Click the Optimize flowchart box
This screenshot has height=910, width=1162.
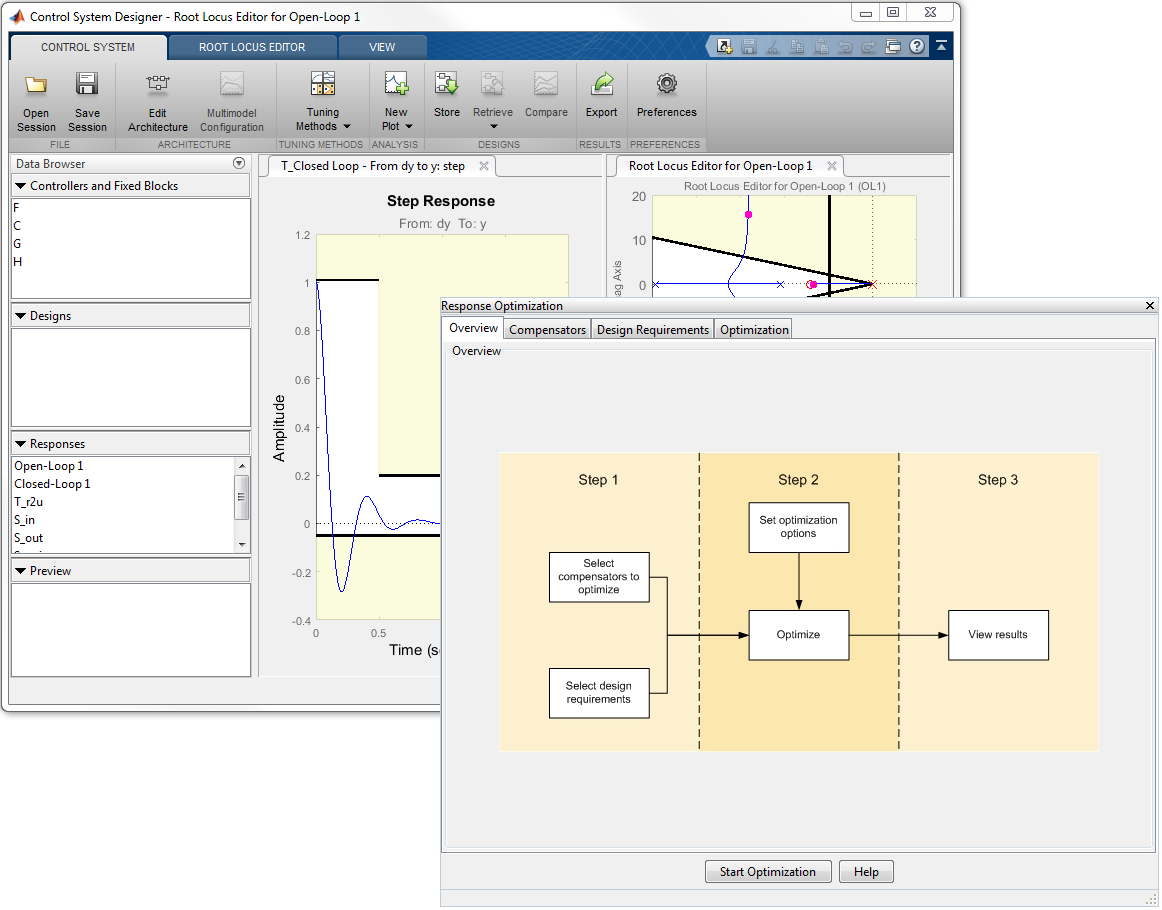pos(798,635)
